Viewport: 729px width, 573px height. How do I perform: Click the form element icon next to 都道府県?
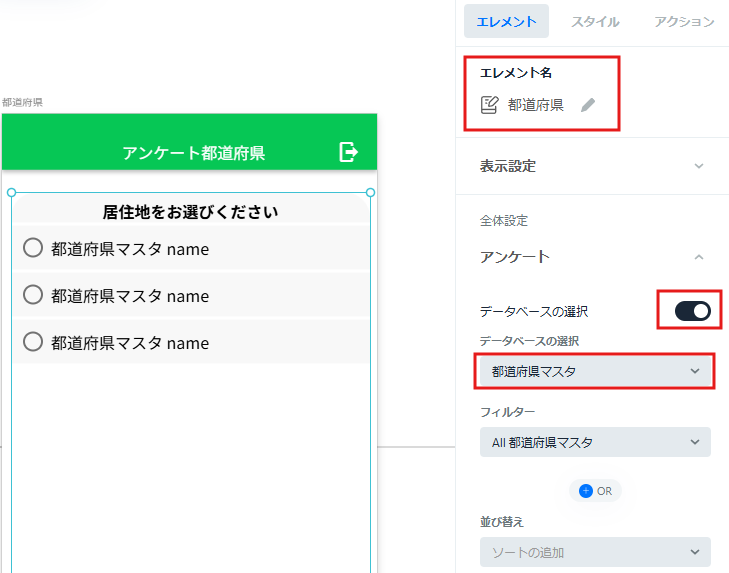tap(490, 105)
